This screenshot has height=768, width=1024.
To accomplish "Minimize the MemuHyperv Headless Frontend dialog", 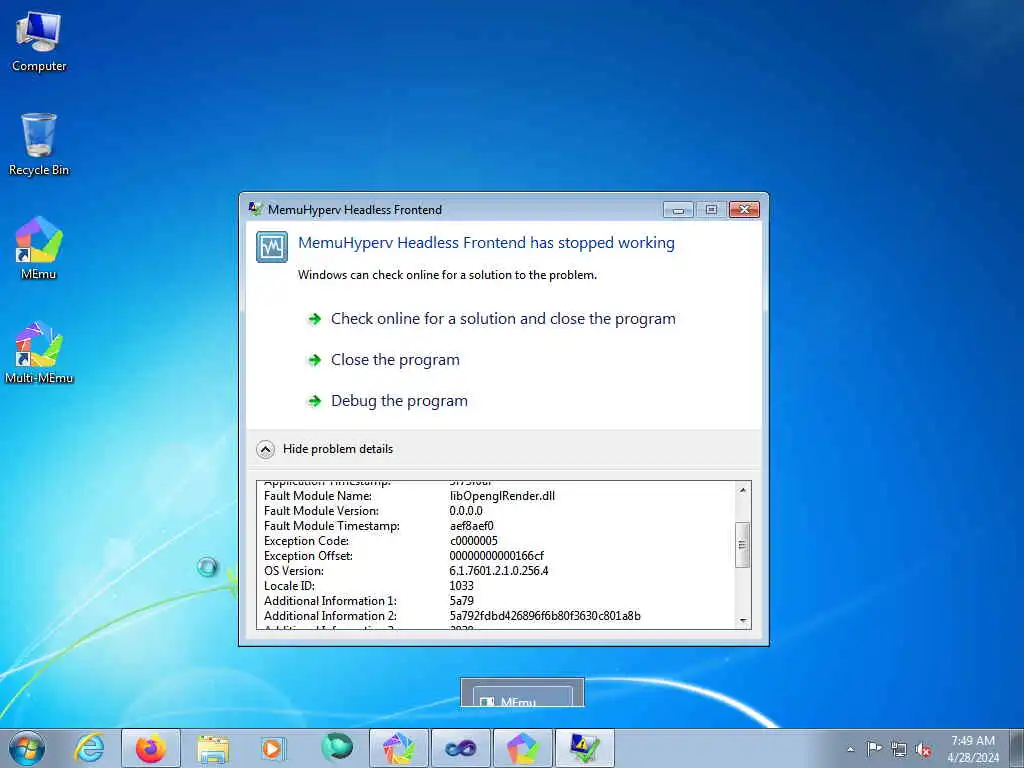I will [678, 210].
